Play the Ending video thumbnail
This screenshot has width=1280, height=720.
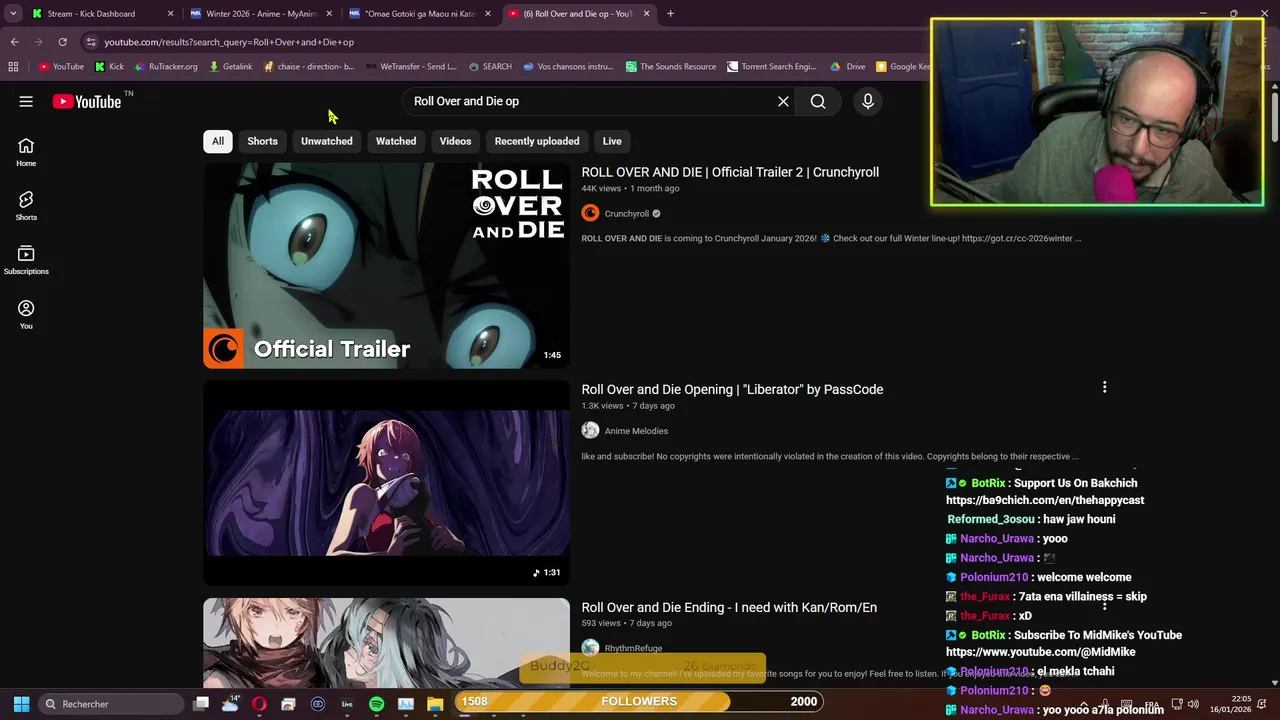pyautogui.click(x=386, y=642)
